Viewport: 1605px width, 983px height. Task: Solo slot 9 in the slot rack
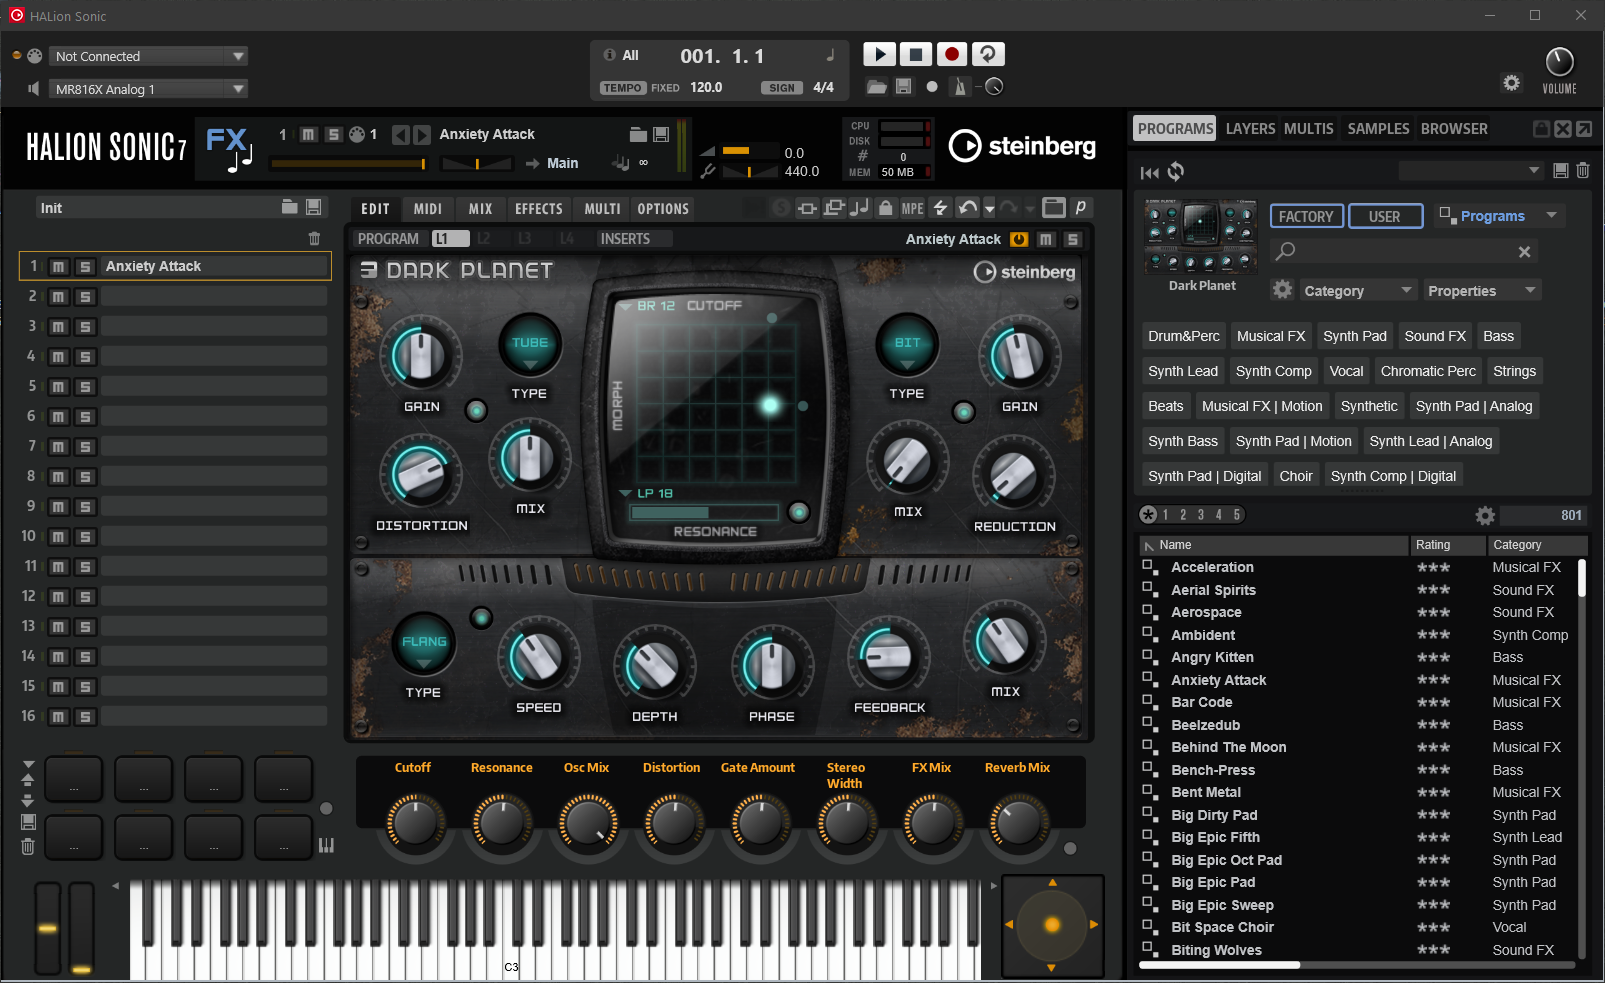point(85,506)
